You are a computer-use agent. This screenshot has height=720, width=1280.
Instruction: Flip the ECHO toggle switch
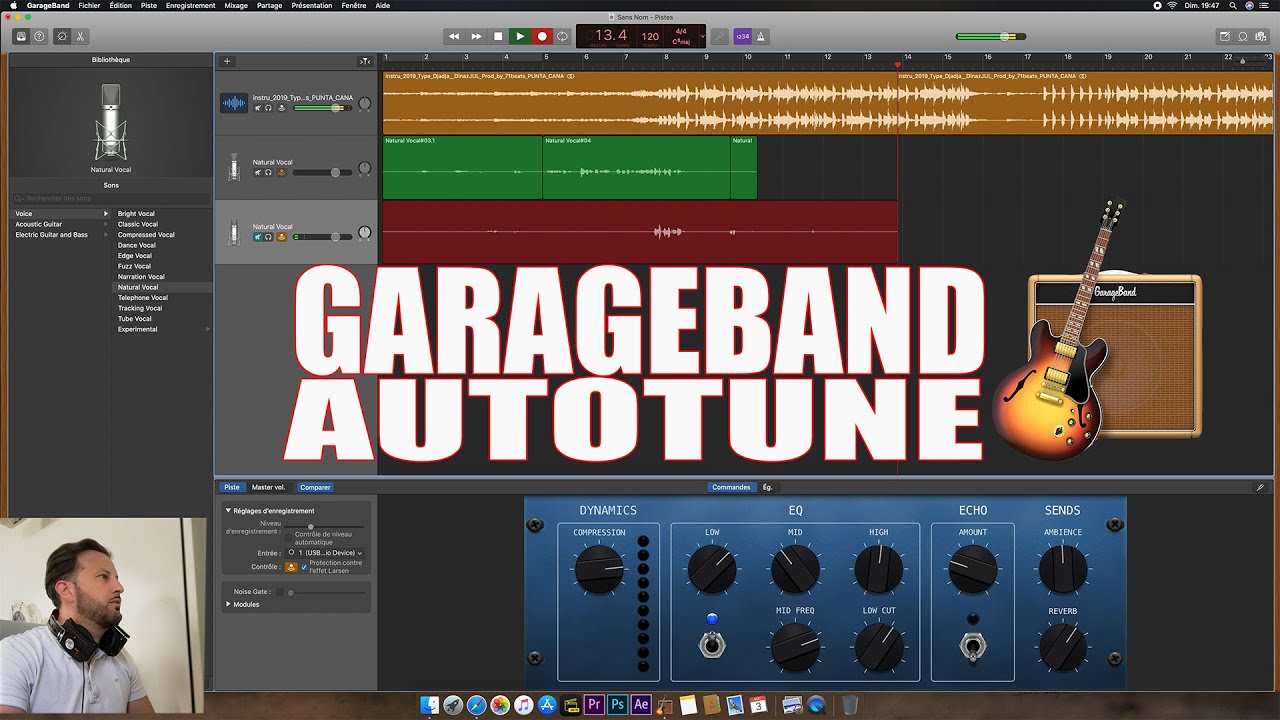pyautogui.click(x=971, y=646)
